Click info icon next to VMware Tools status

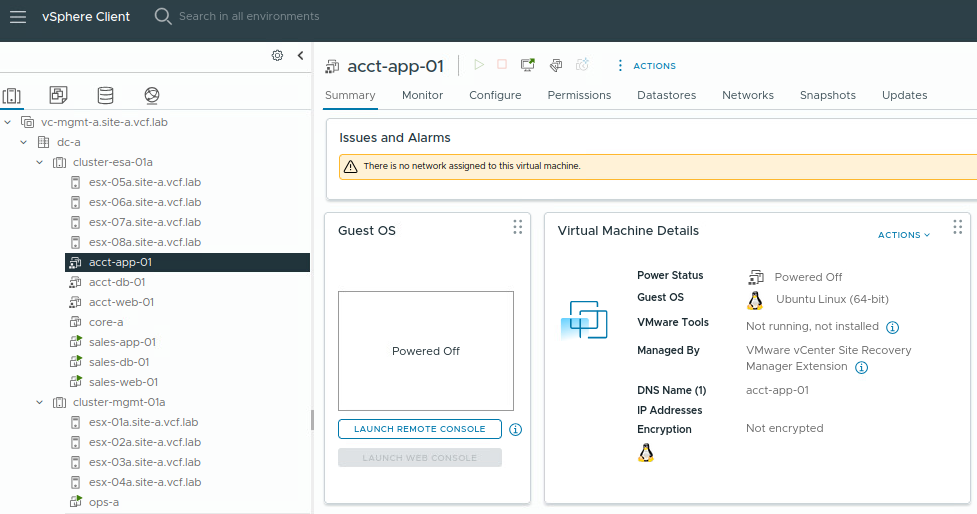(893, 327)
